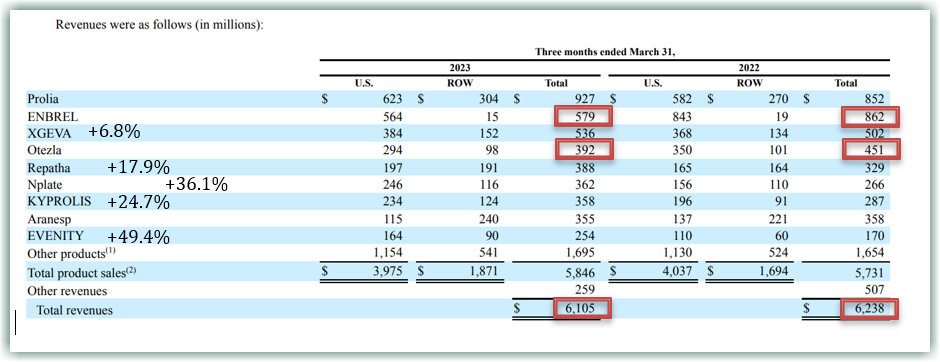This screenshot has width=940, height=362.
Task: Select Other products 2023 total 1,695
Action: [579, 253]
